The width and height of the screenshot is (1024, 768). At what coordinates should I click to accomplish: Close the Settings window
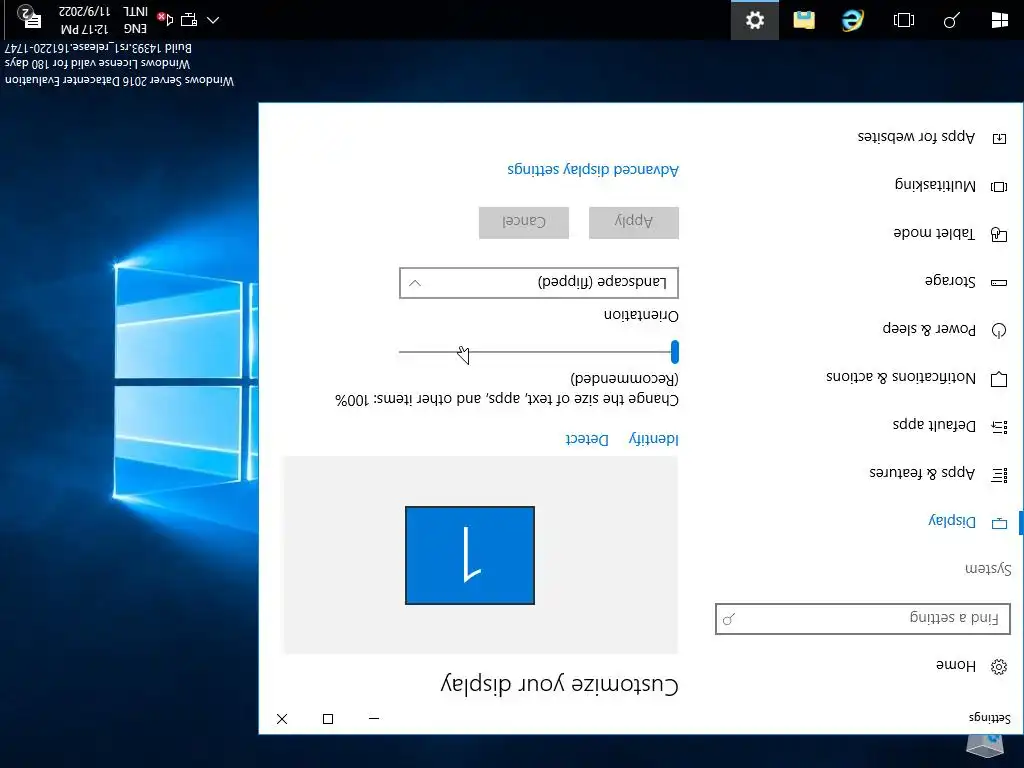(282, 718)
